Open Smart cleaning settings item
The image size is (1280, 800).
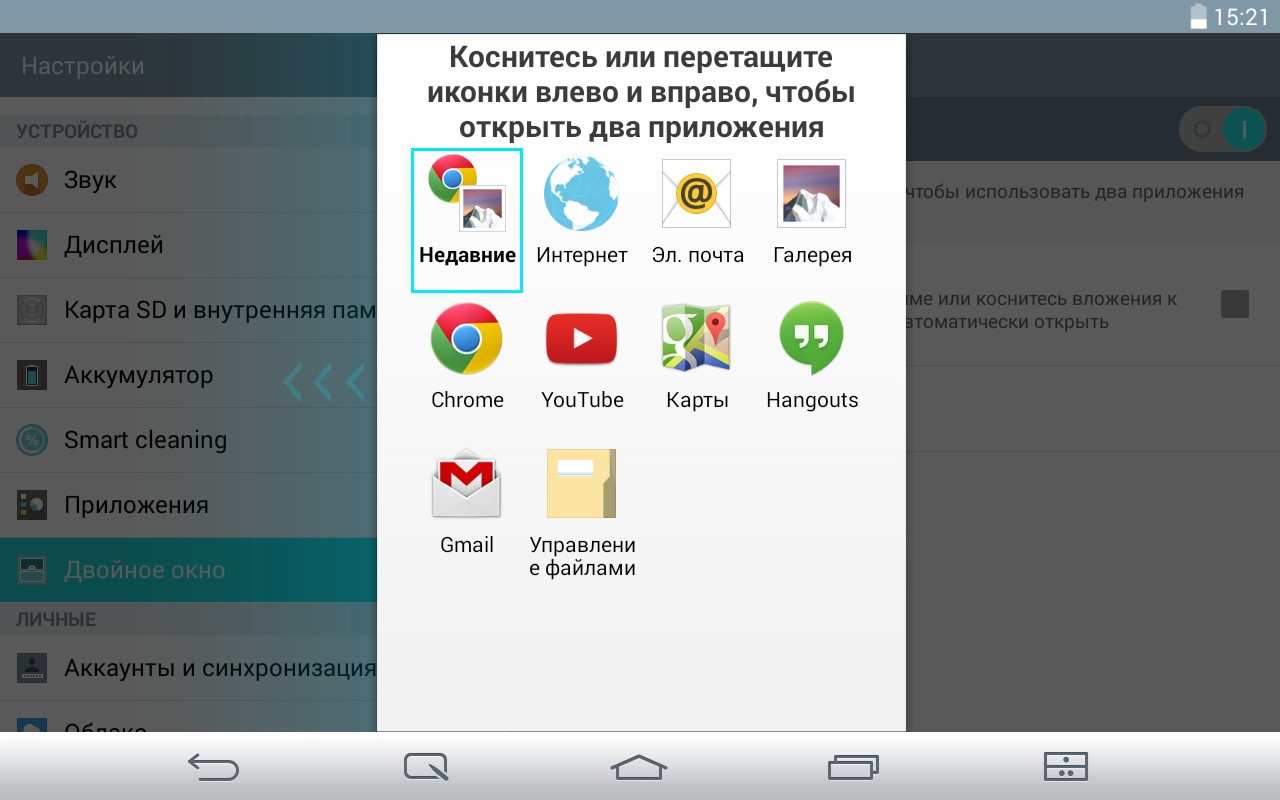tap(145, 440)
